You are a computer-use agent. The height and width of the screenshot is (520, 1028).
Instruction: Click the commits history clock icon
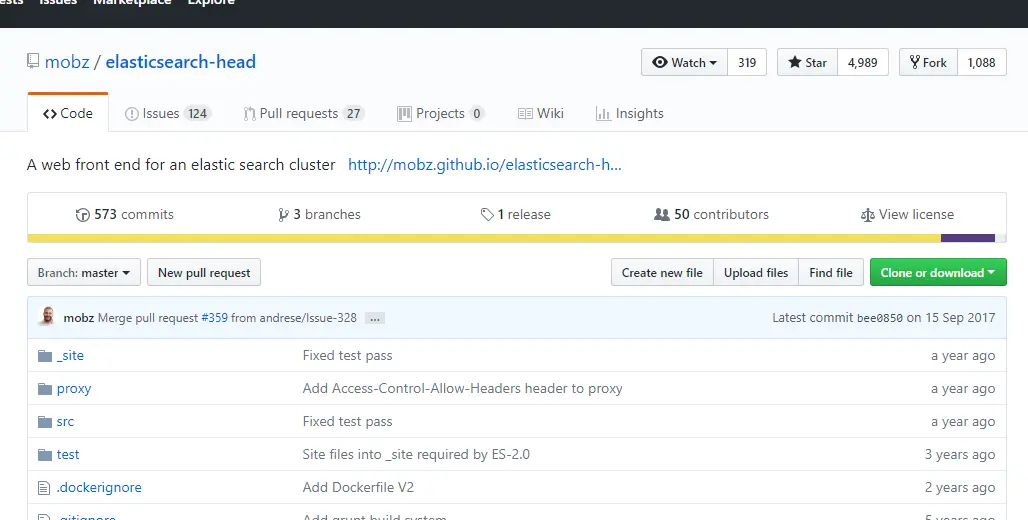tap(83, 214)
